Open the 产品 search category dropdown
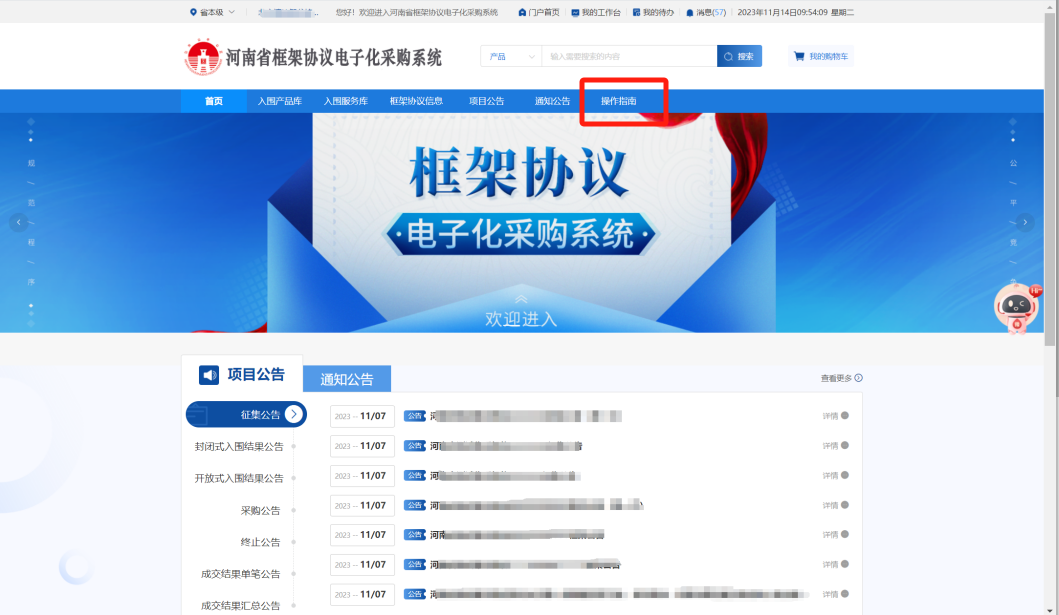 (511, 56)
